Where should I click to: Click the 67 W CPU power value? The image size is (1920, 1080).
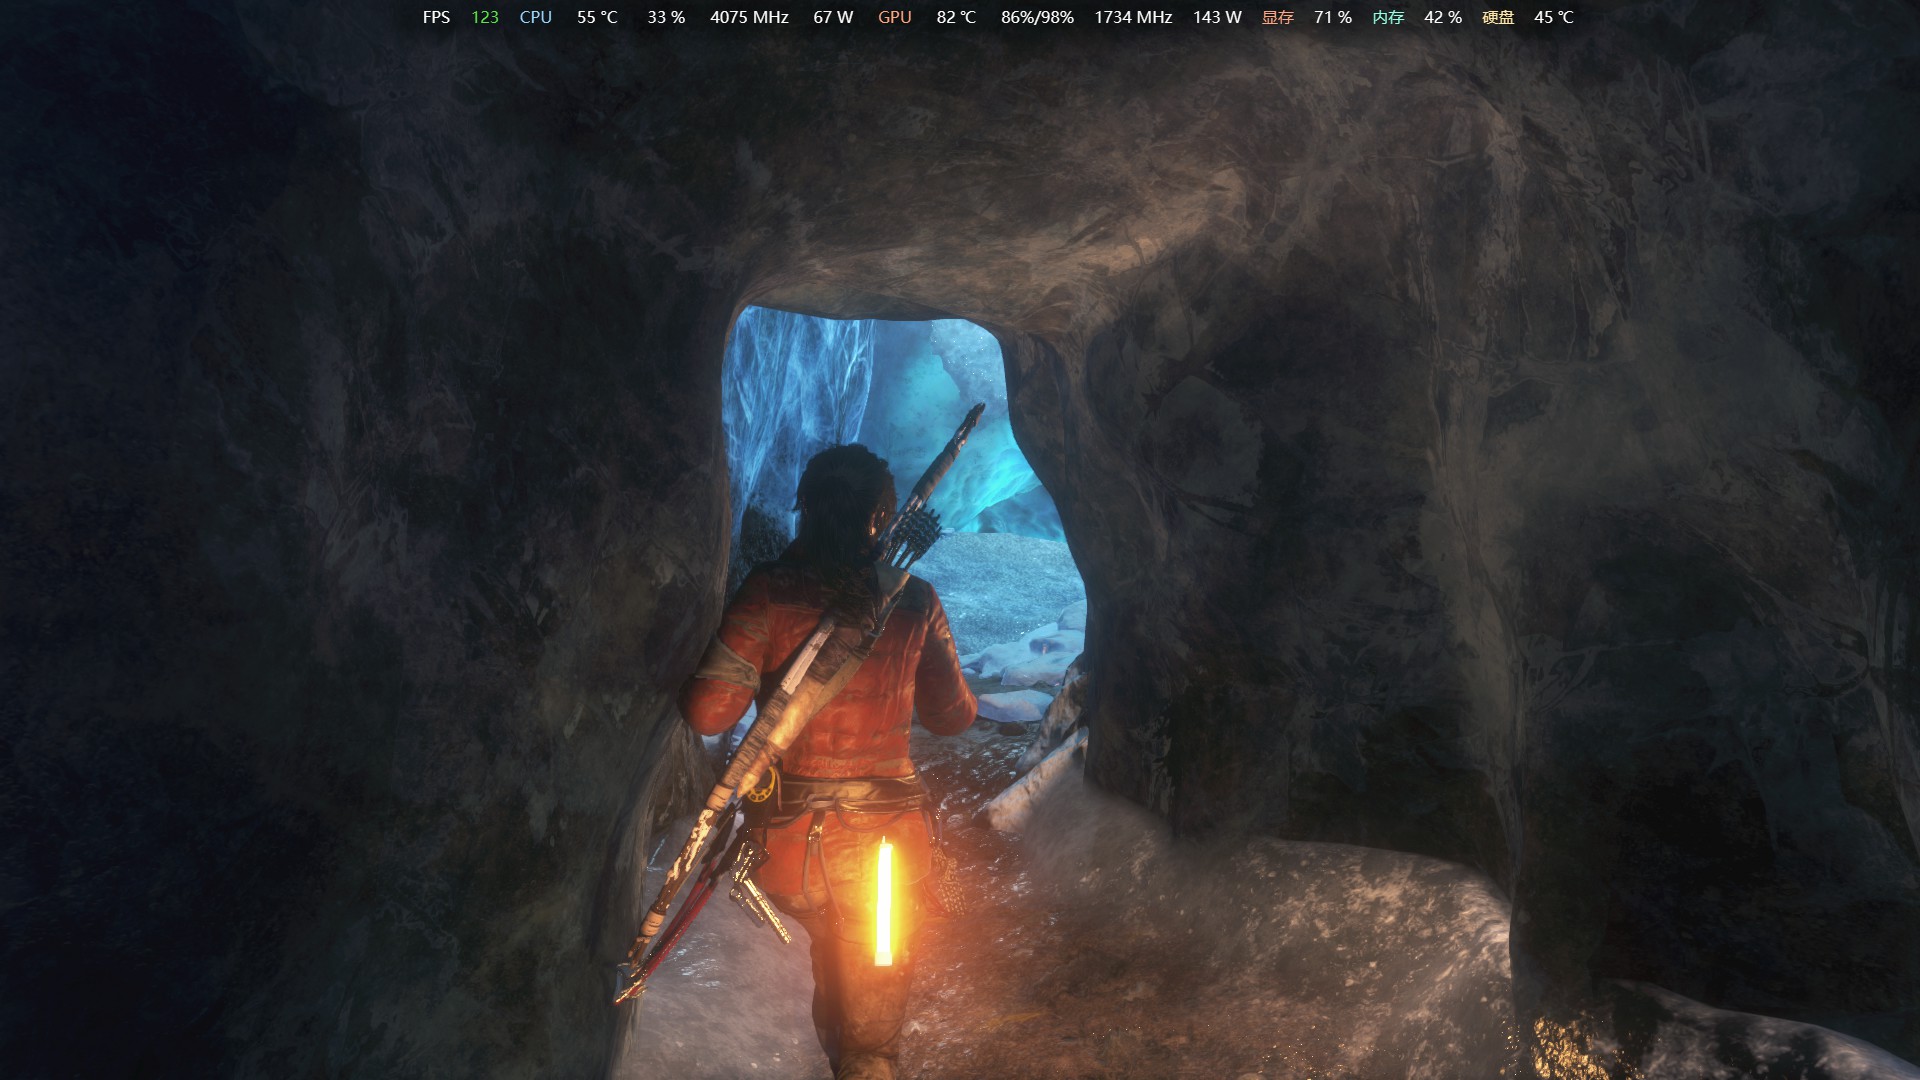[833, 17]
